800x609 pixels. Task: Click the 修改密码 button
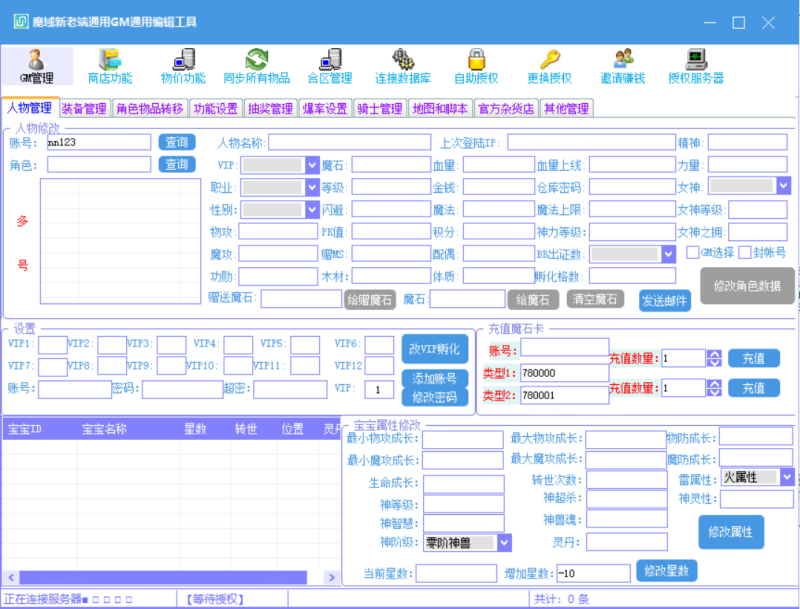pyautogui.click(x=435, y=397)
